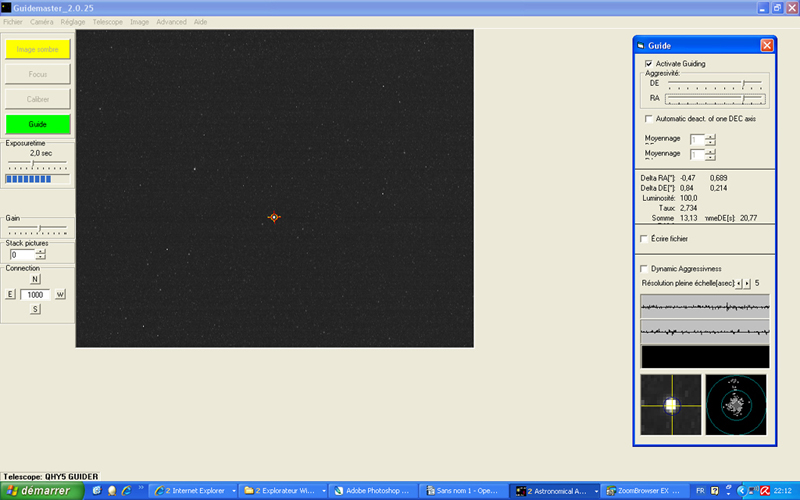Click the yellow Image sombre button
The height and width of the screenshot is (500, 800).
click(x=38, y=49)
